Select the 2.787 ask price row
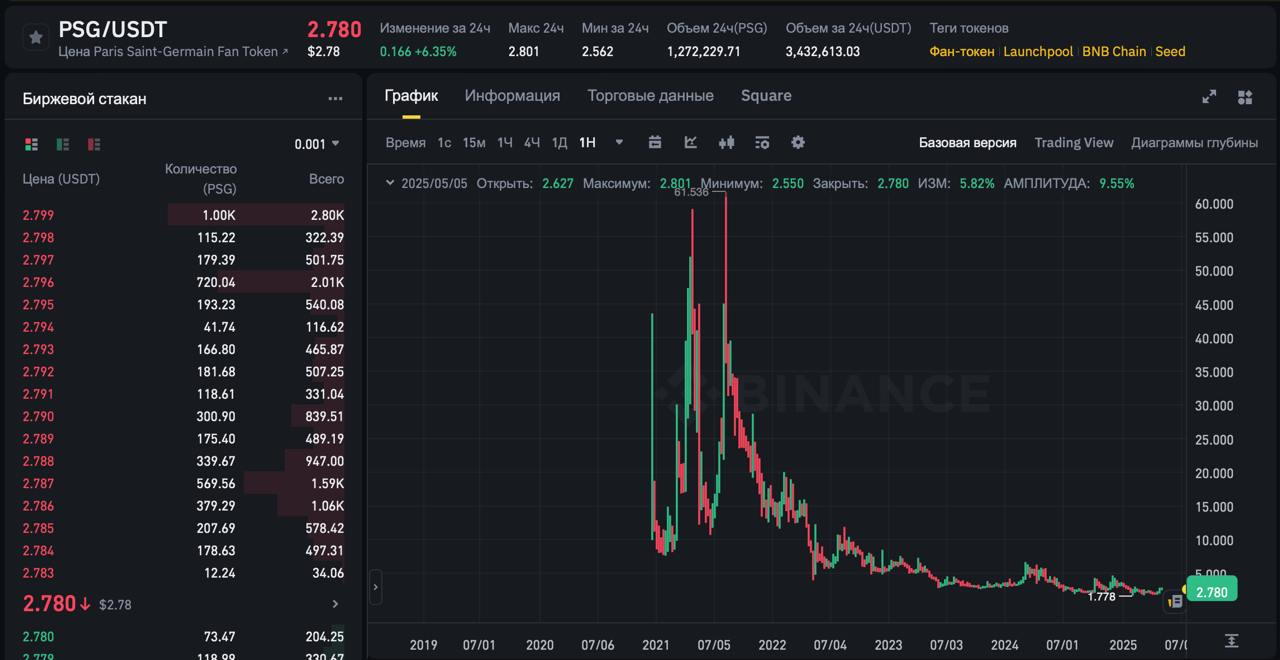The image size is (1280, 660). 183,483
